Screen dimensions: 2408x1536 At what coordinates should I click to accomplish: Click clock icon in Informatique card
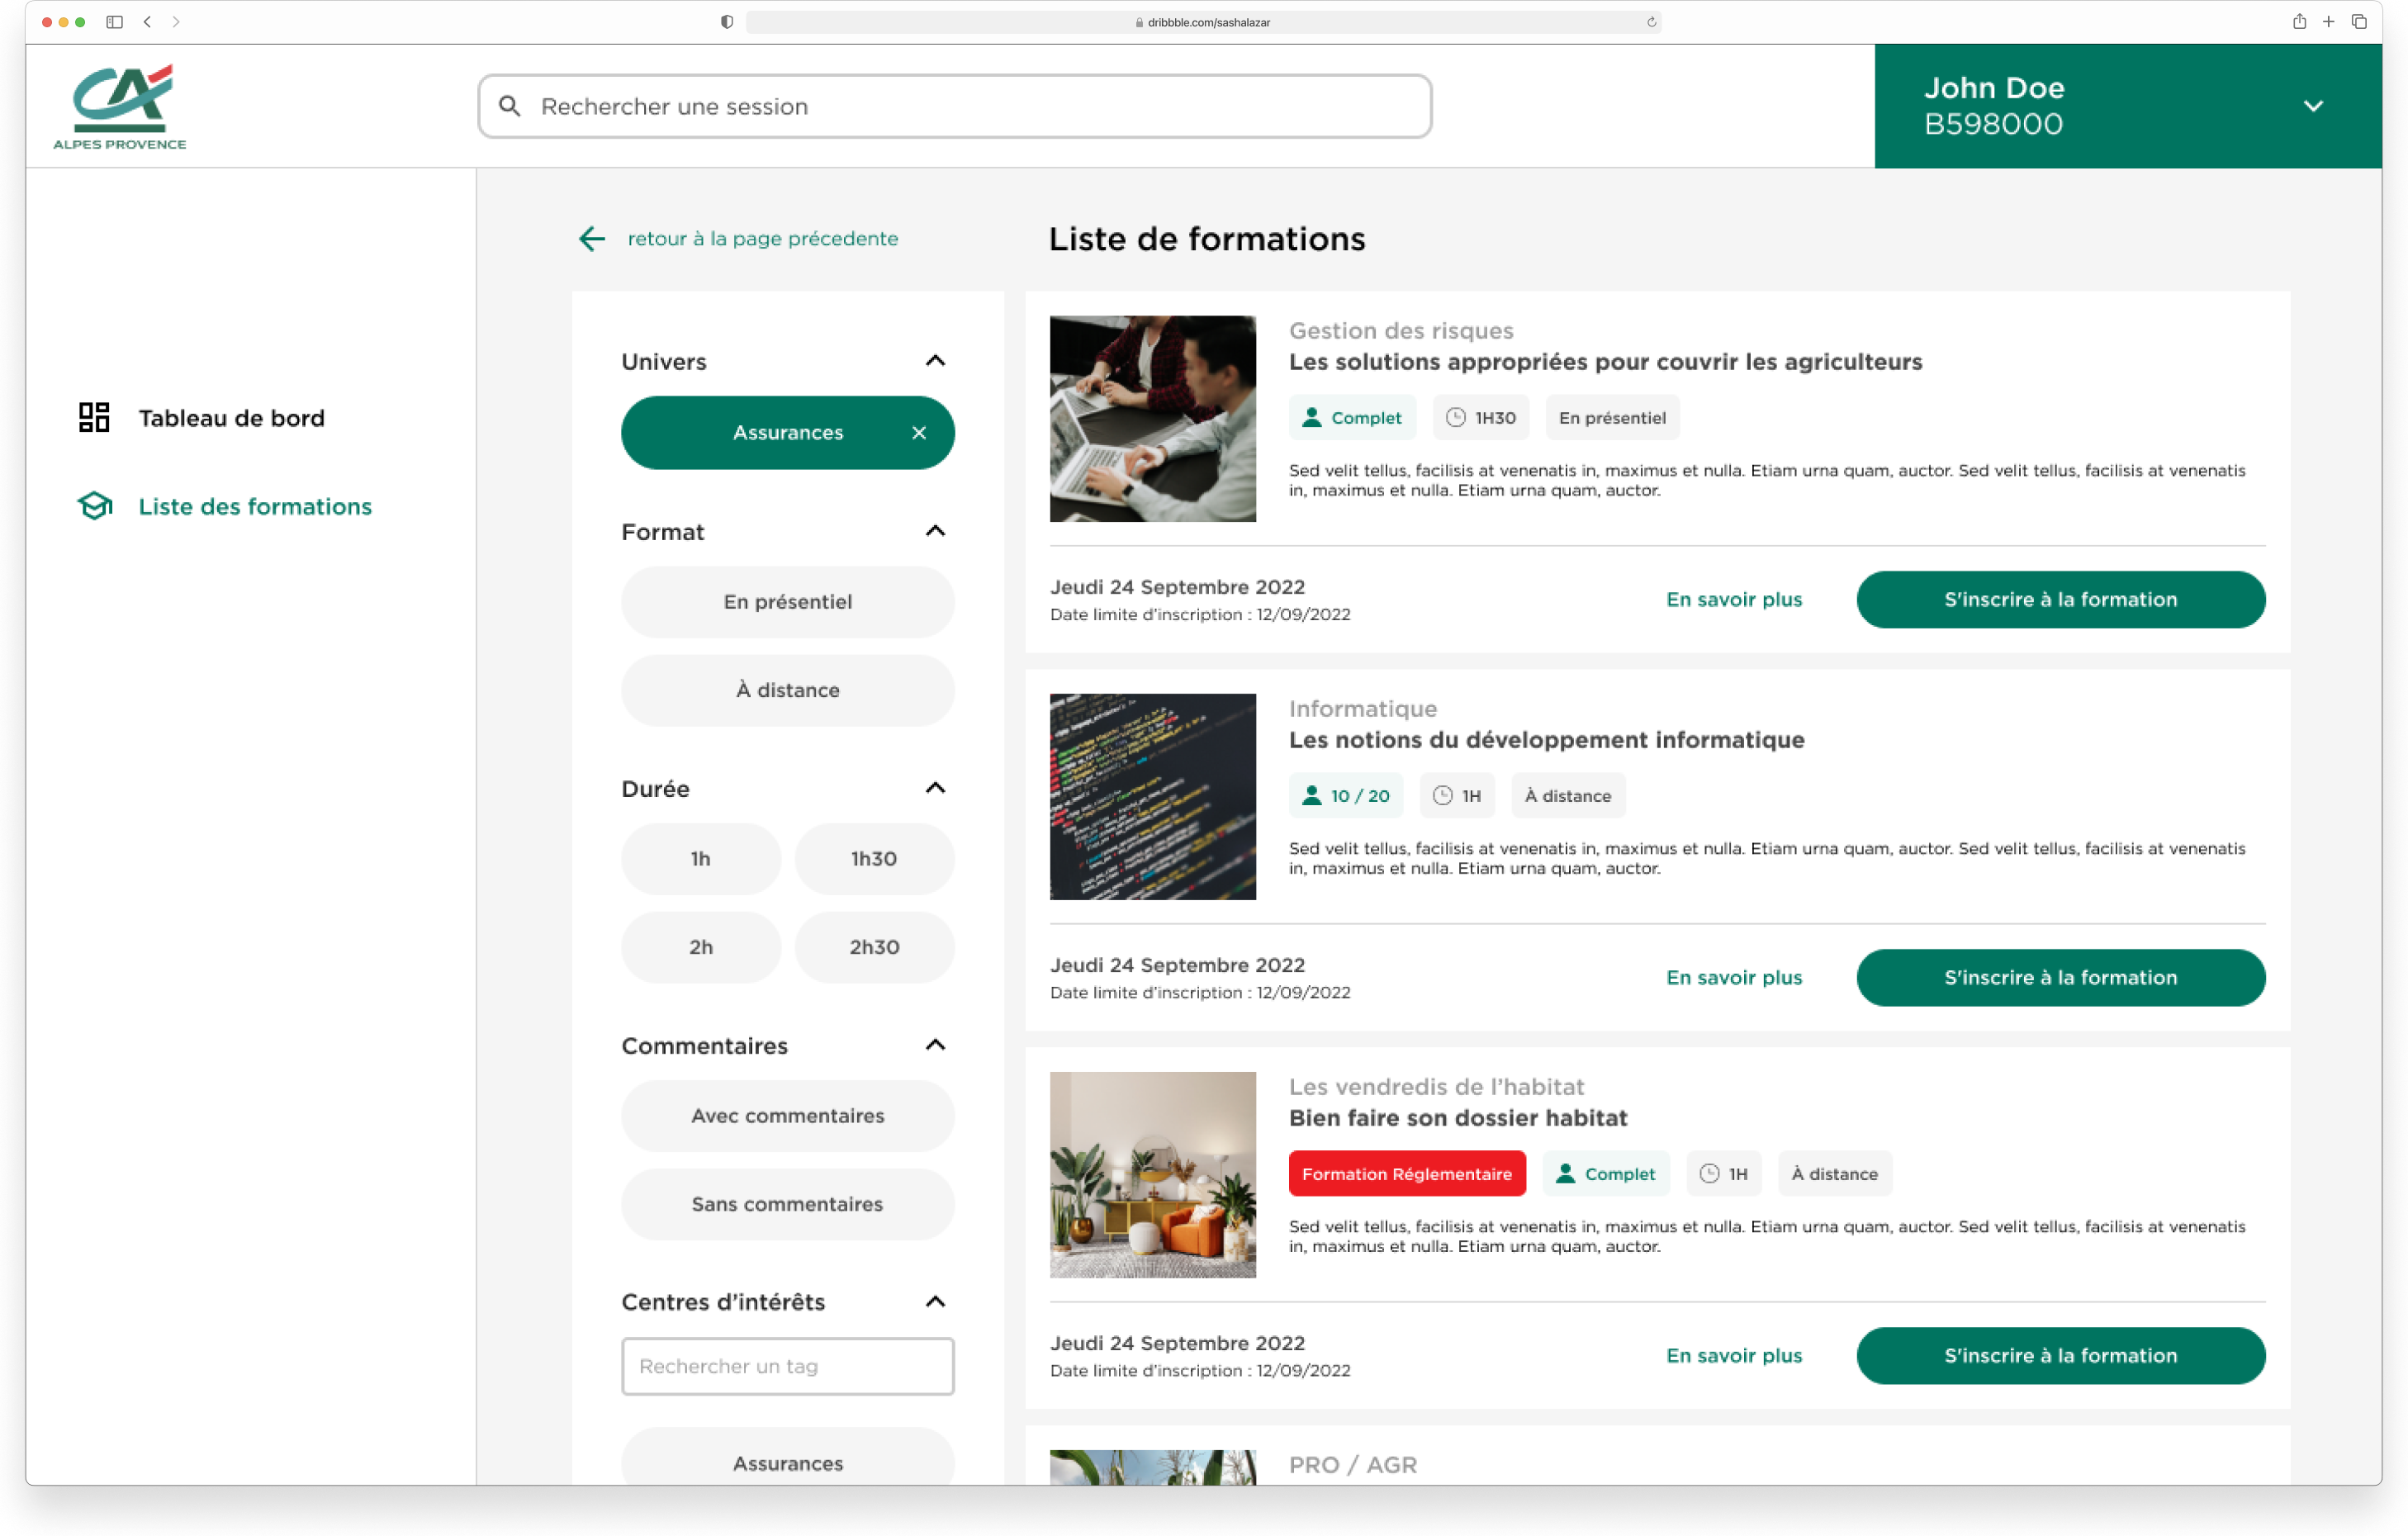tap(1442, 796)
